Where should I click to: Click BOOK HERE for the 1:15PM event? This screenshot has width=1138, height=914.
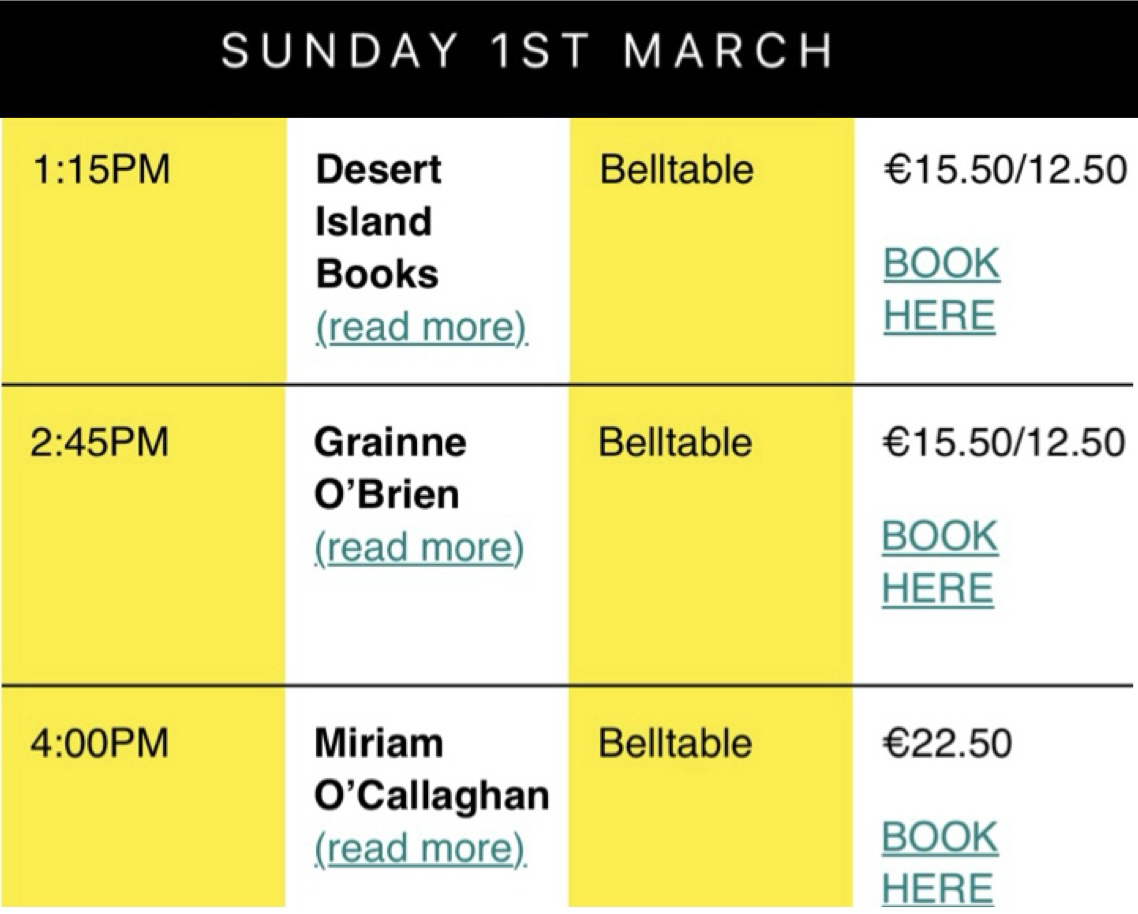pyautogui.click(x=940, y=290)
